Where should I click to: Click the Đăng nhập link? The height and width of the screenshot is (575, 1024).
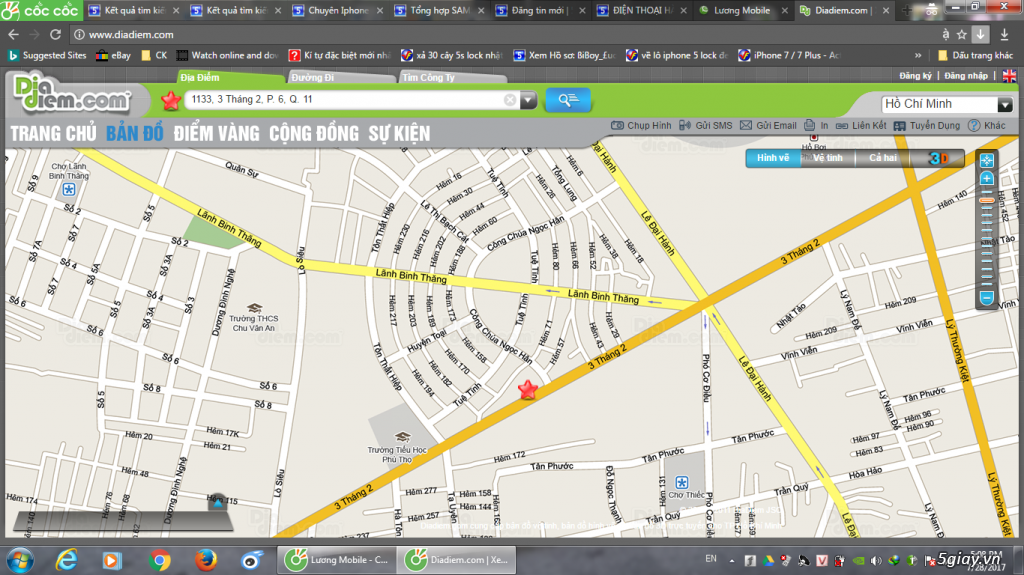[966, 76]
